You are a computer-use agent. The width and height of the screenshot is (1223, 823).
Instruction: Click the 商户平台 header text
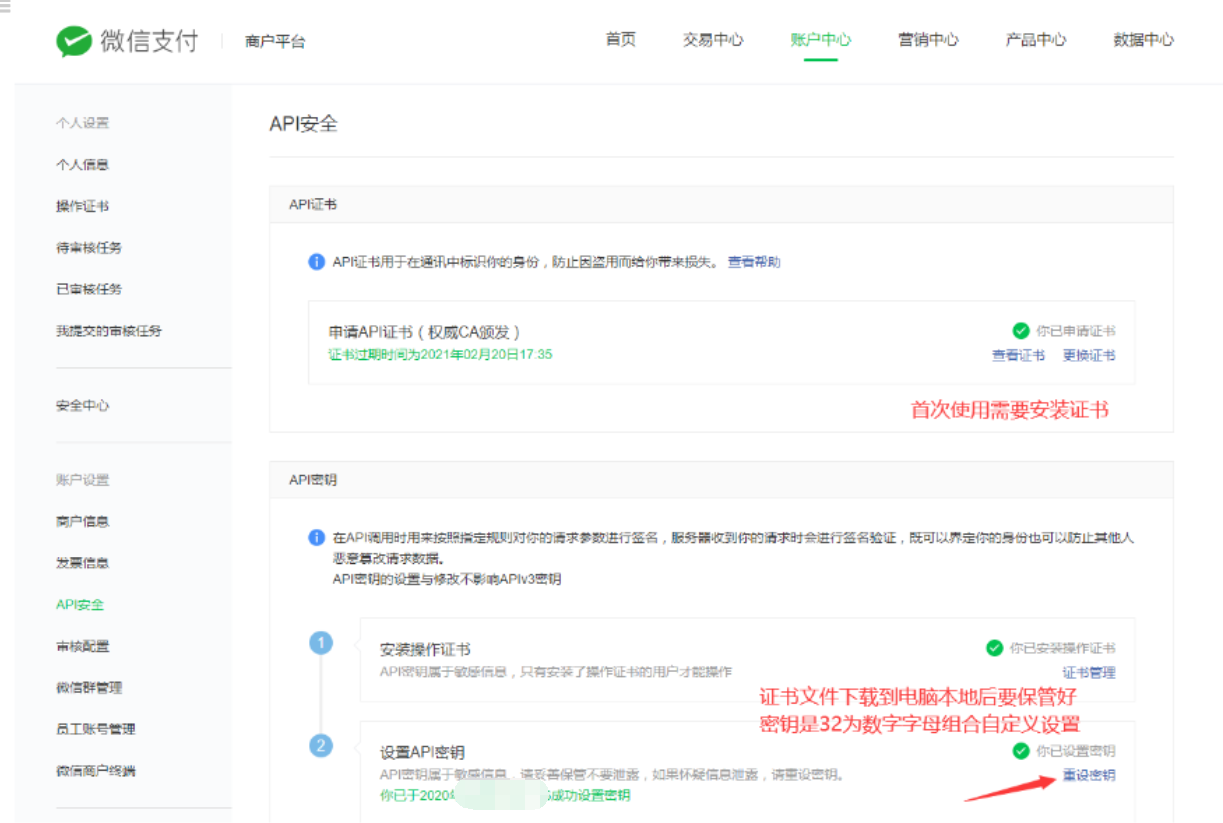(275, 42)
